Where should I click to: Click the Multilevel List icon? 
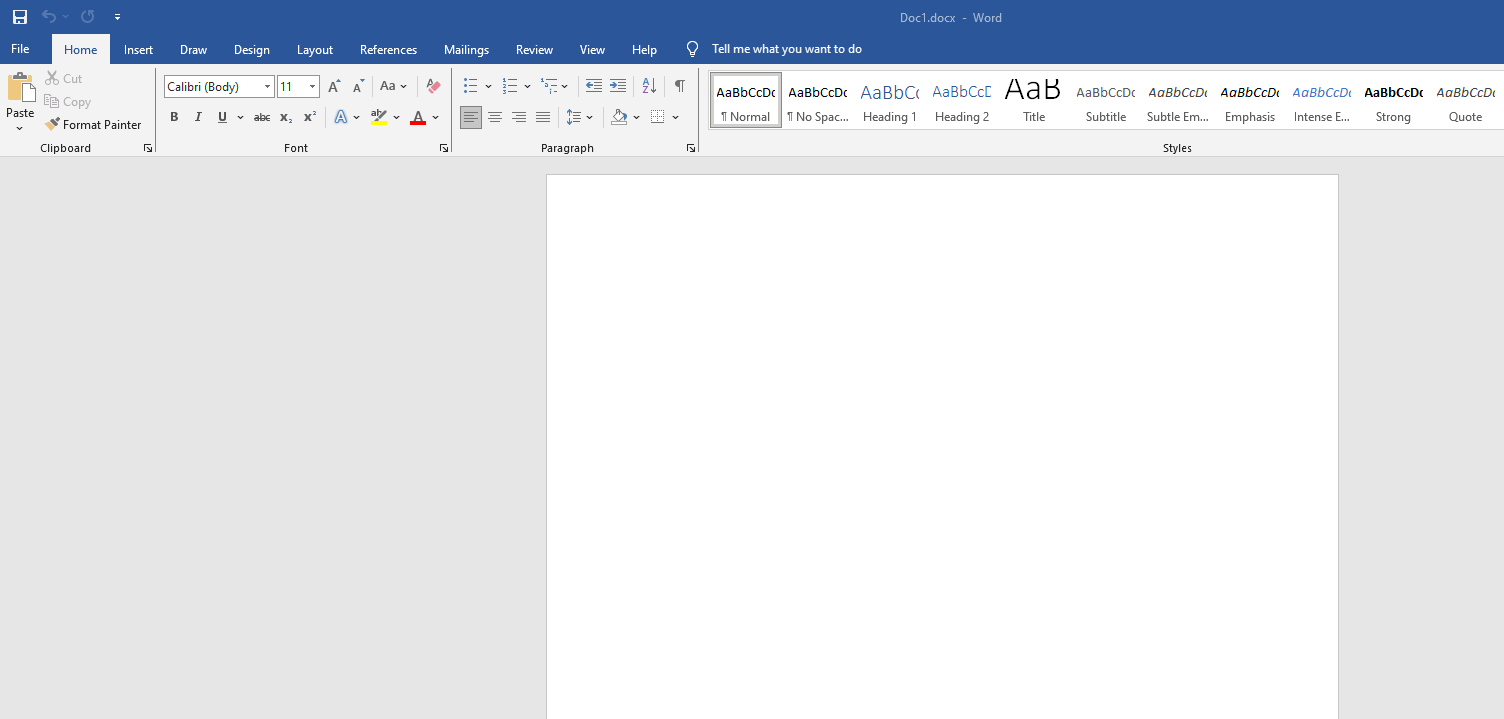[549, 86]
